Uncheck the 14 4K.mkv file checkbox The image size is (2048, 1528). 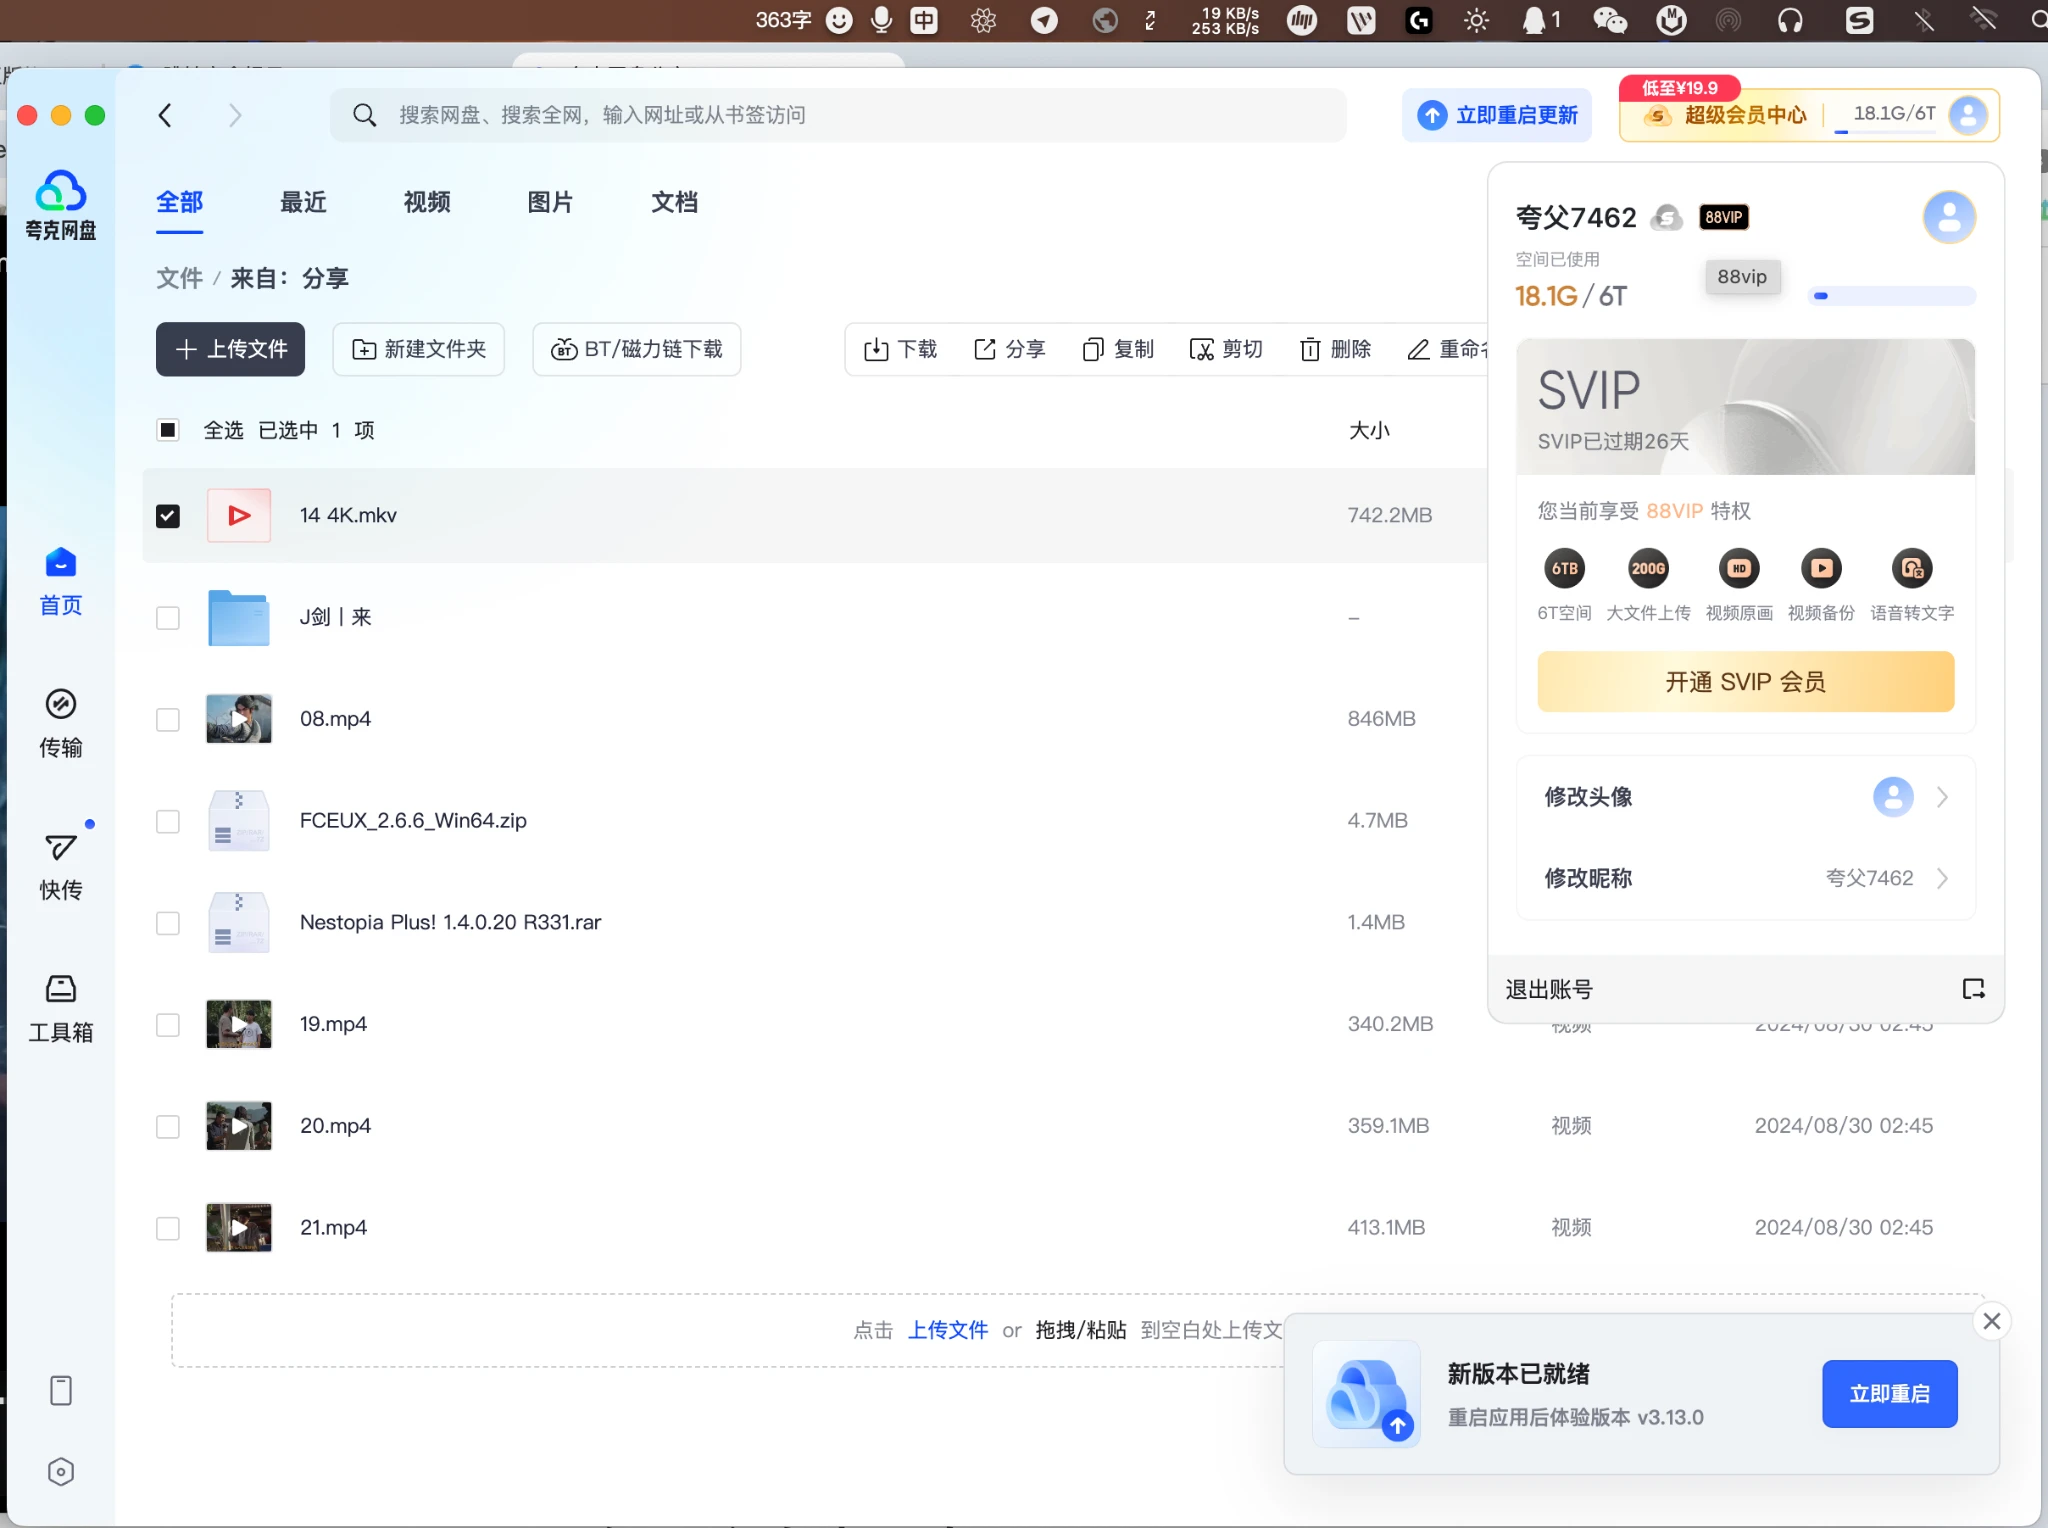pyautogui.click(x=168, y=516)
